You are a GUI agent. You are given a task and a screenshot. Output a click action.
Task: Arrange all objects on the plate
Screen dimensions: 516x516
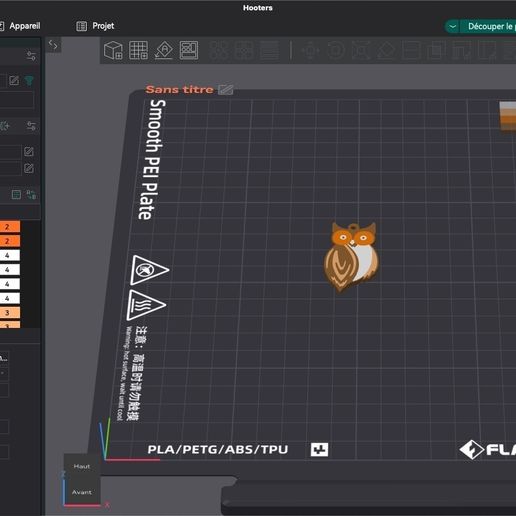click(x=189, y=50)
